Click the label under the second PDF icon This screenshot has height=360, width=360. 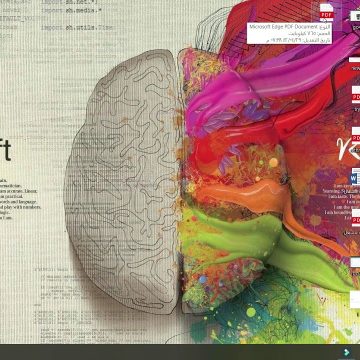pos(357,109)
